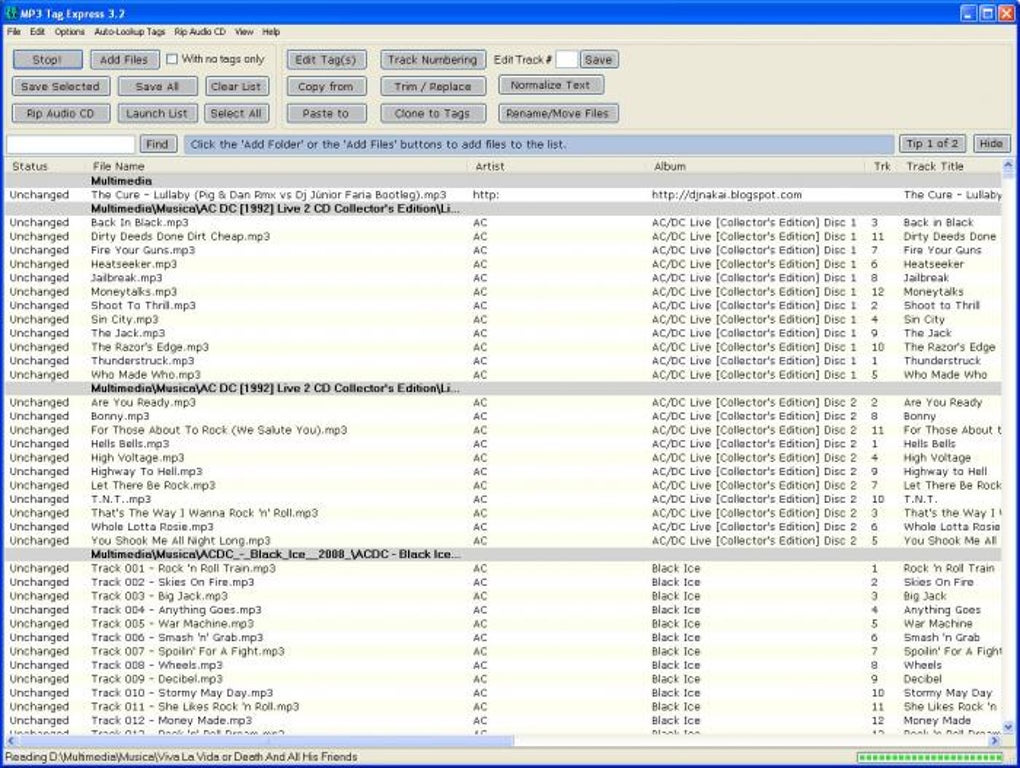Select file 'Dirty Deeds Done Dirt Cheap.mp3'
1020x768 pixels.
tap(503, 237)
